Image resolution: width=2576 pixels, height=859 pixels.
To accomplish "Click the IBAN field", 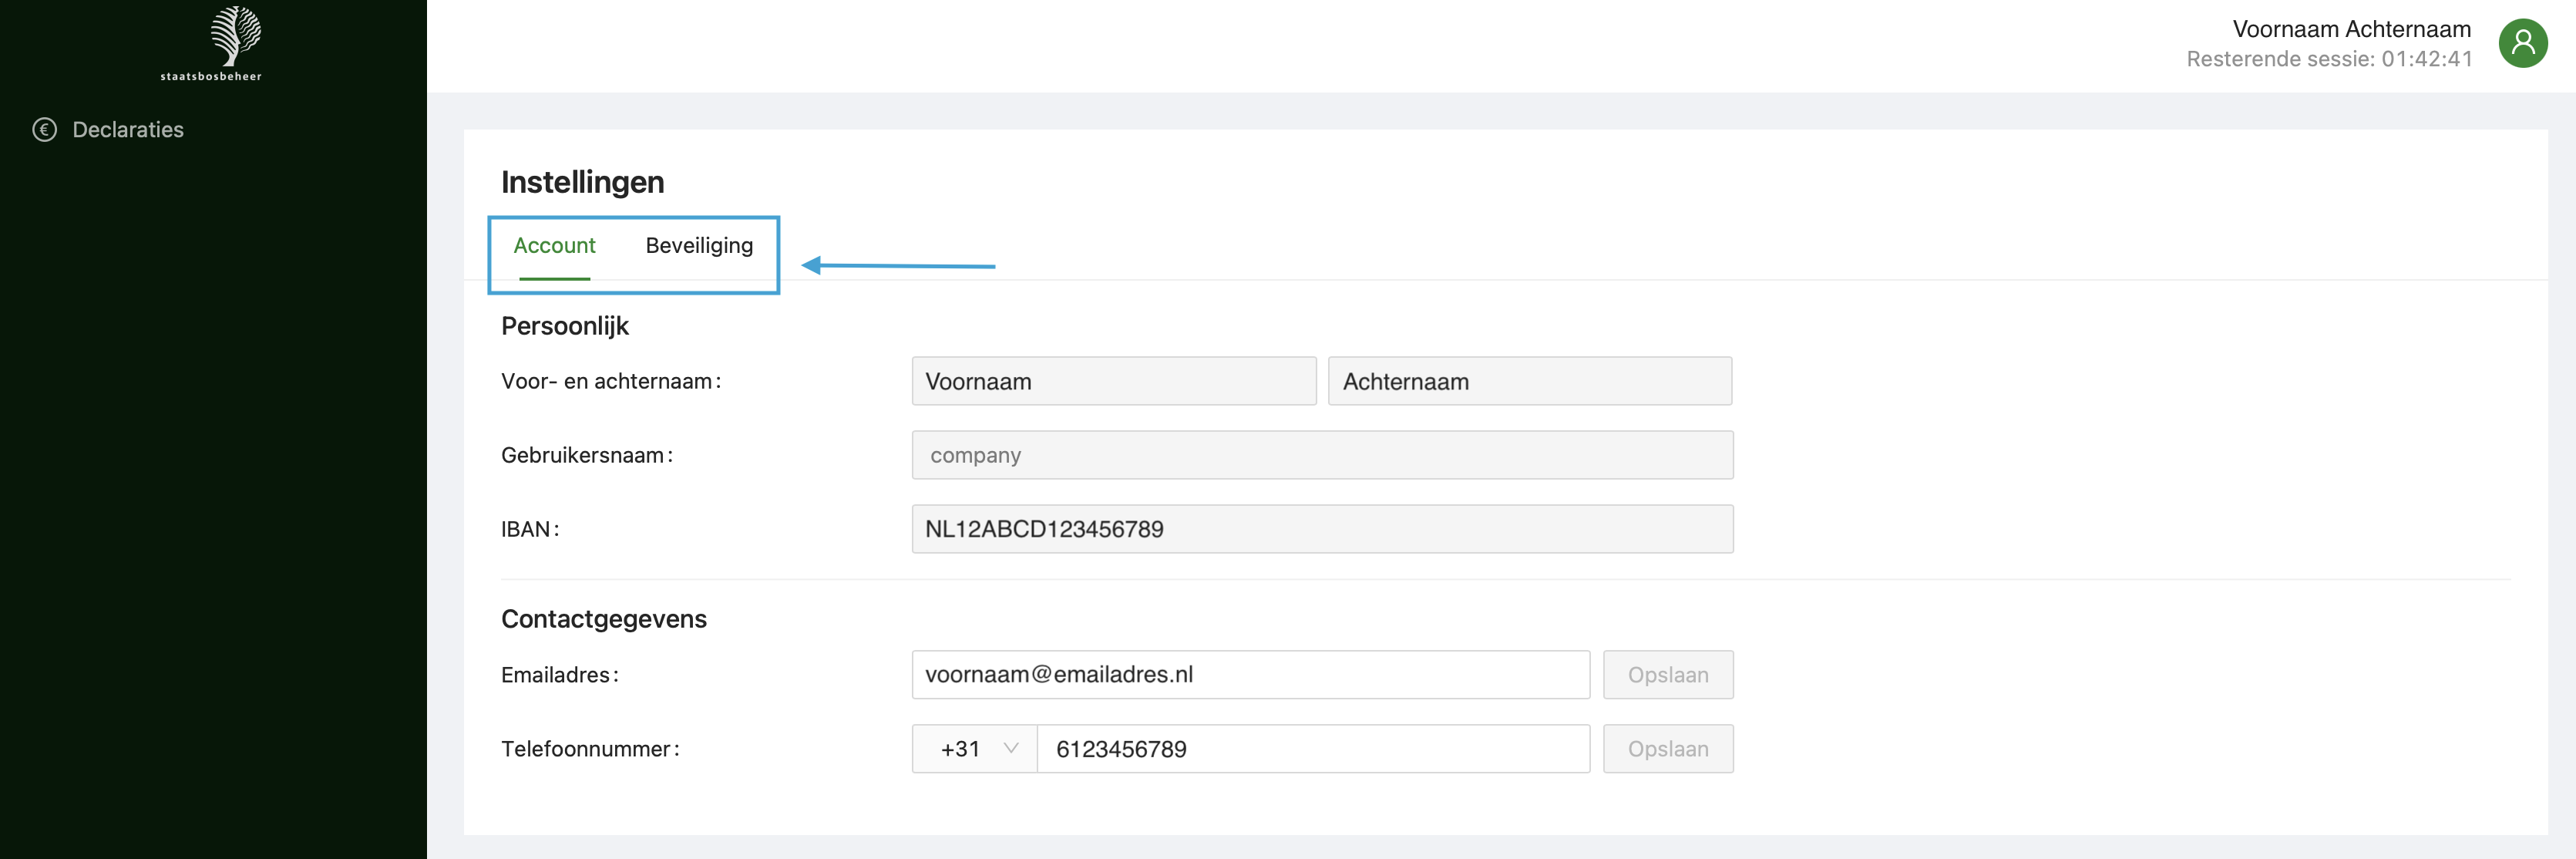I will (x=1322, y=529).
